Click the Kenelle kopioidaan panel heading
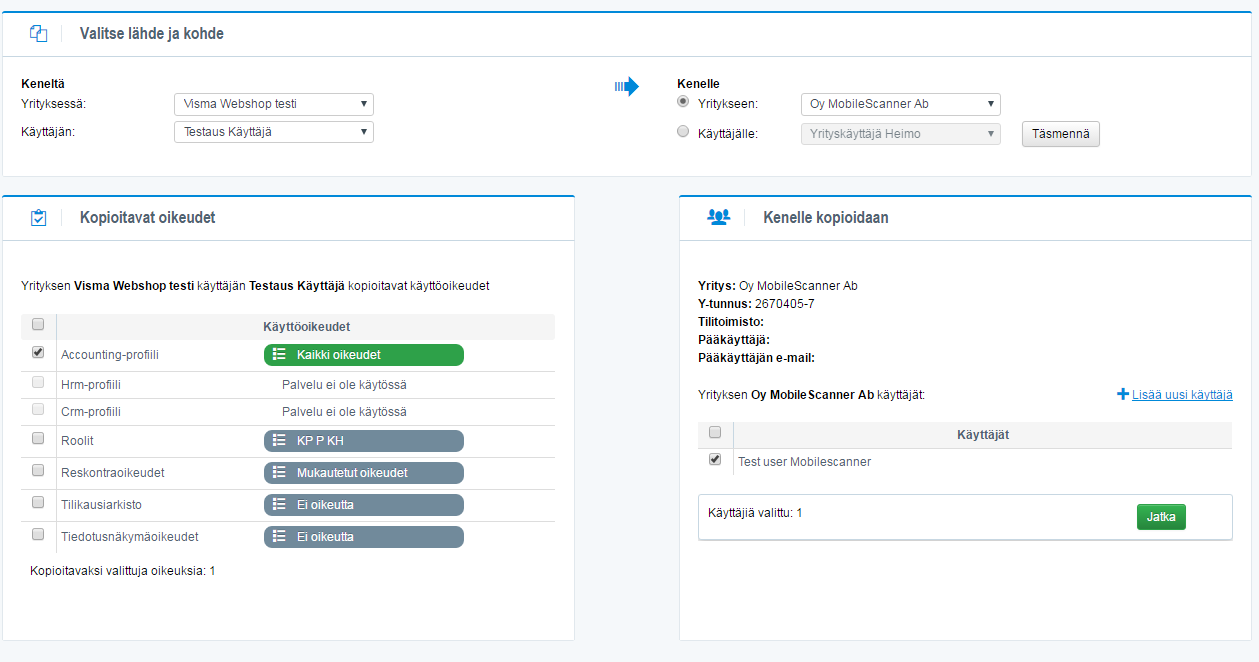1259x662 pixels. pyautogui.click(x=825, y=217)
